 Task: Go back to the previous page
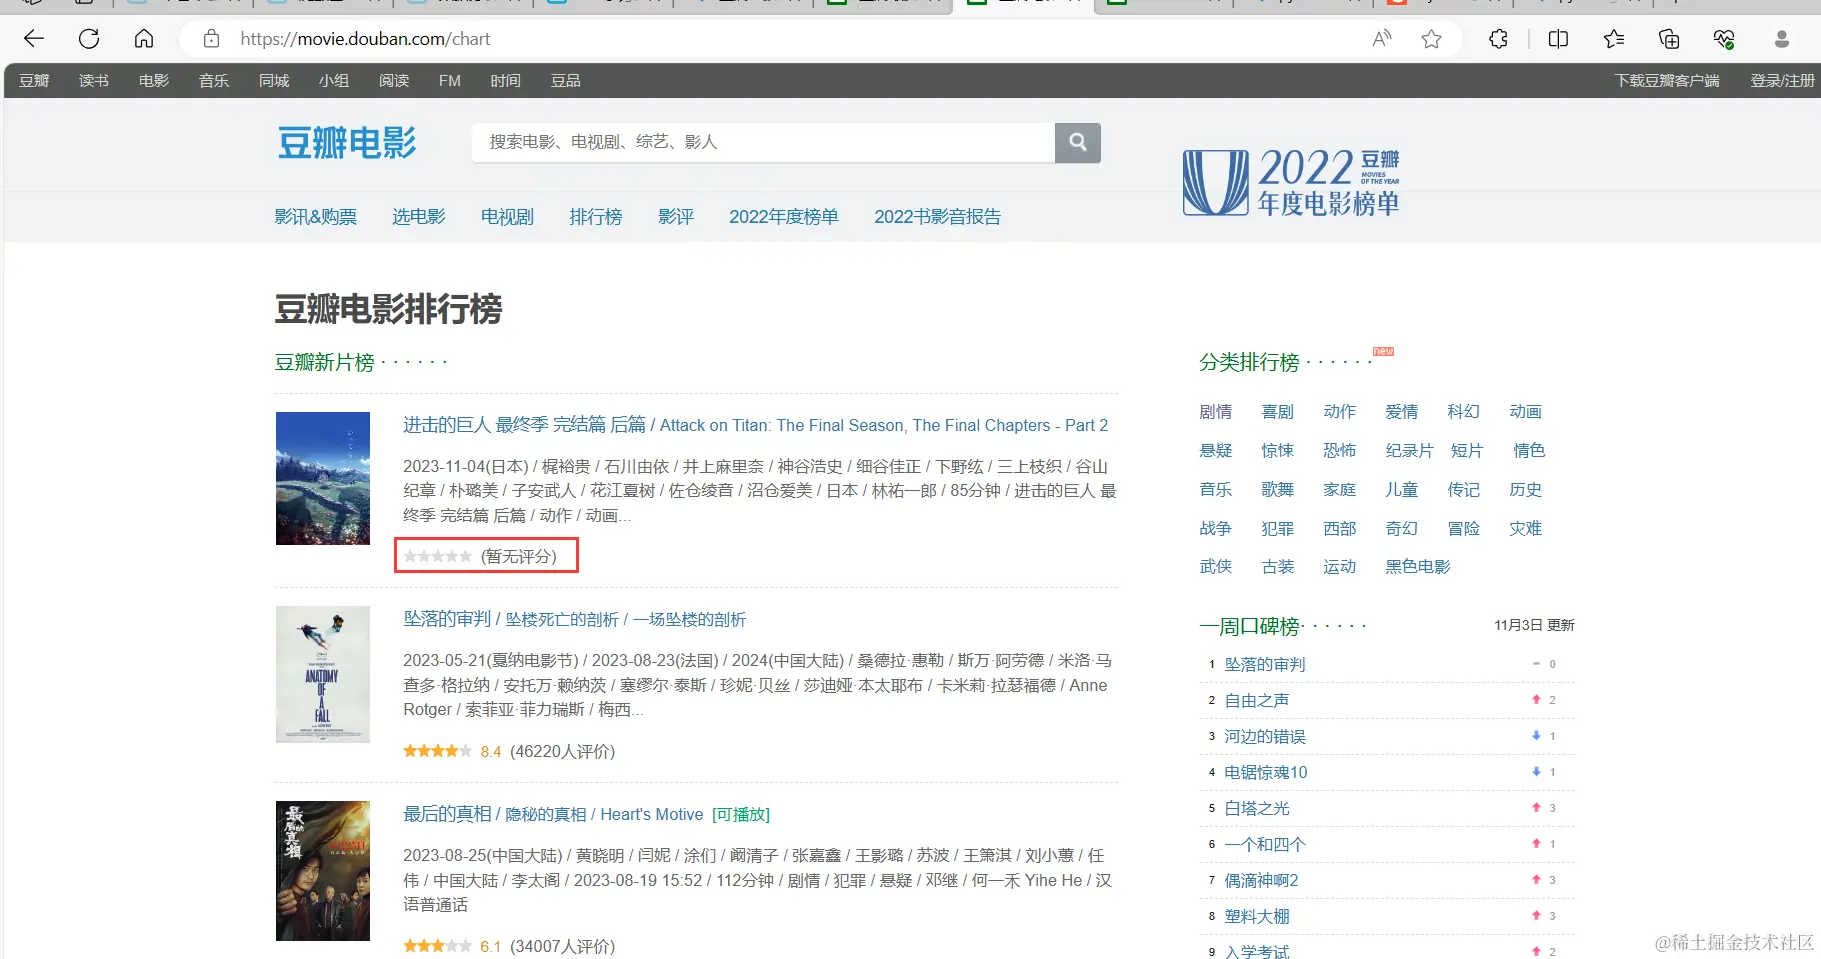point(34,39)
